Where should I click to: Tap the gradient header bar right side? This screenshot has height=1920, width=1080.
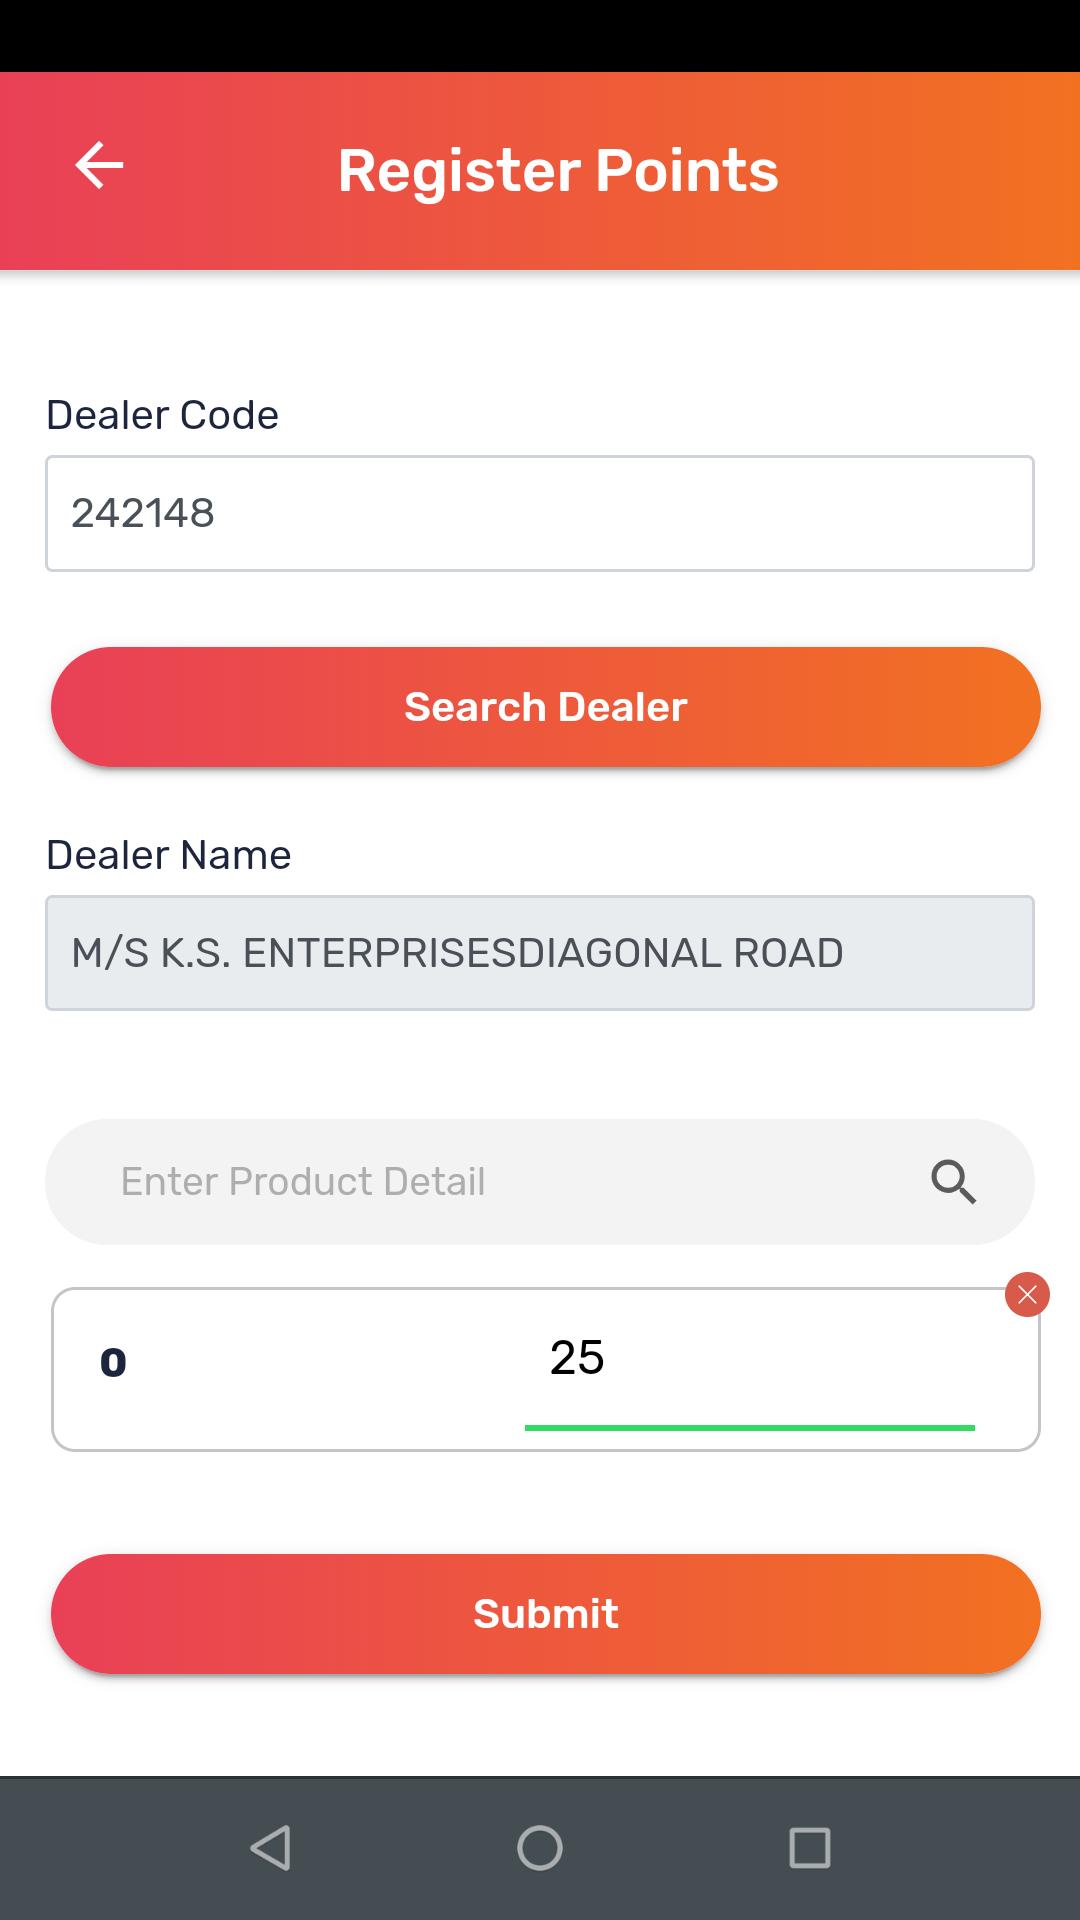(x=930, y=170)
